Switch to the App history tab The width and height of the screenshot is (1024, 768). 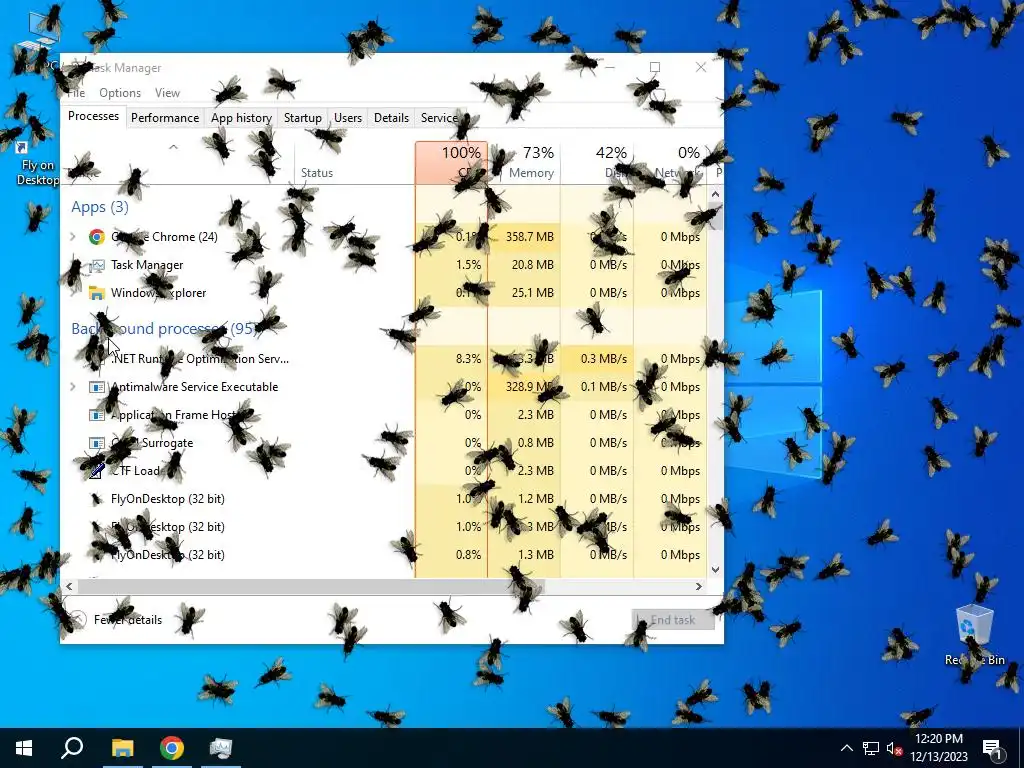[x=241, y=118]
